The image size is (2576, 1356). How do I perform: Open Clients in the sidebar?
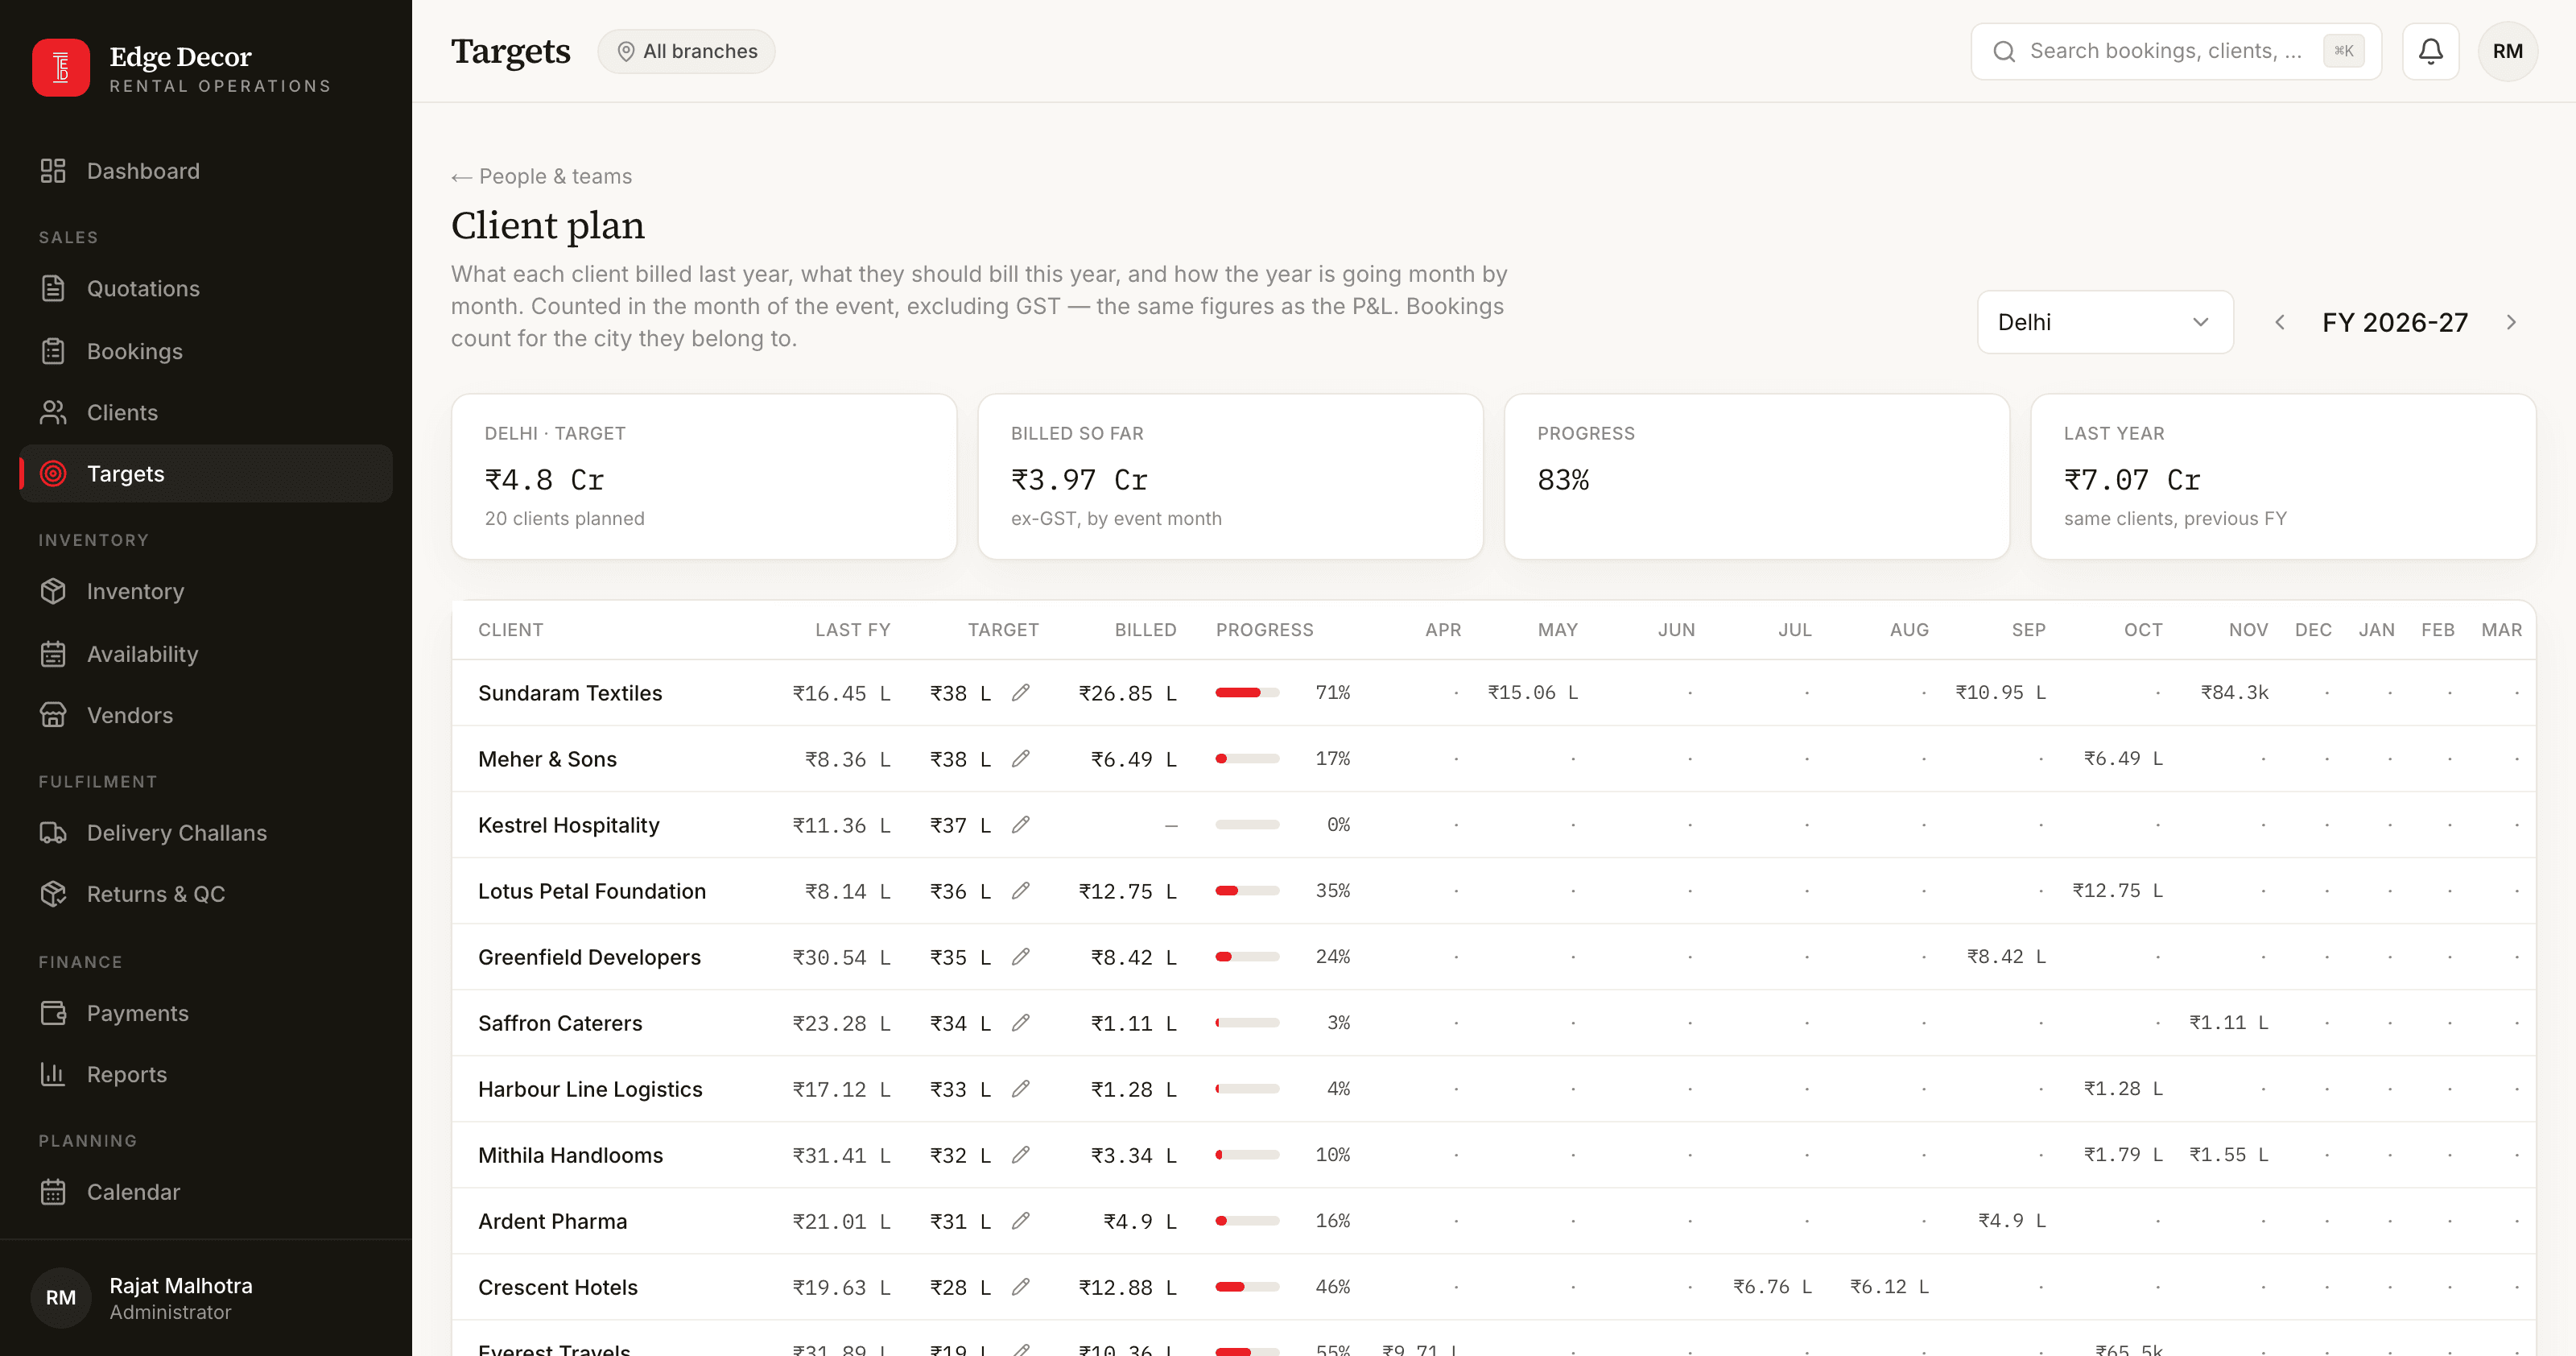tap(205, 412)
